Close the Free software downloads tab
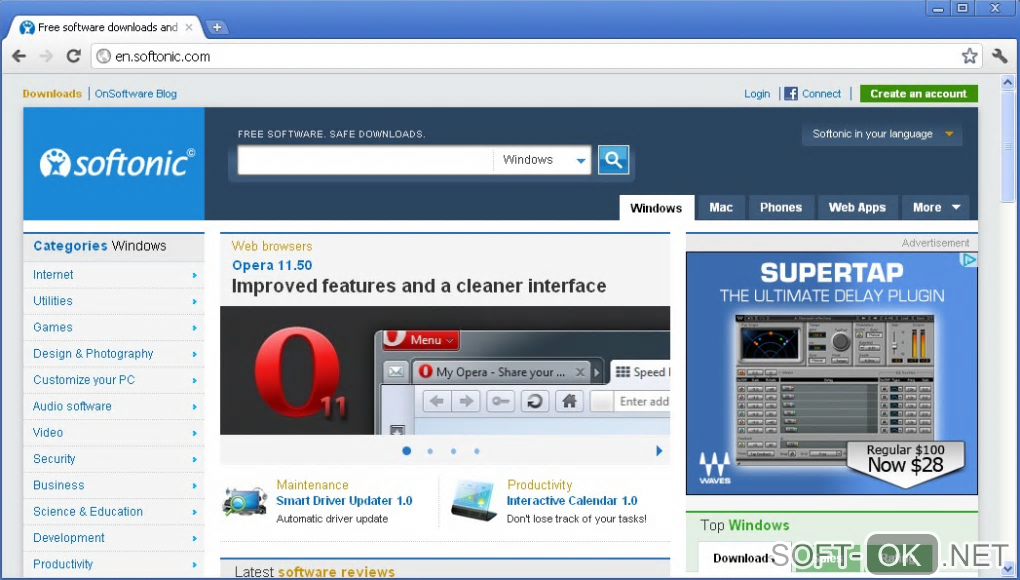 pos(189,27)
